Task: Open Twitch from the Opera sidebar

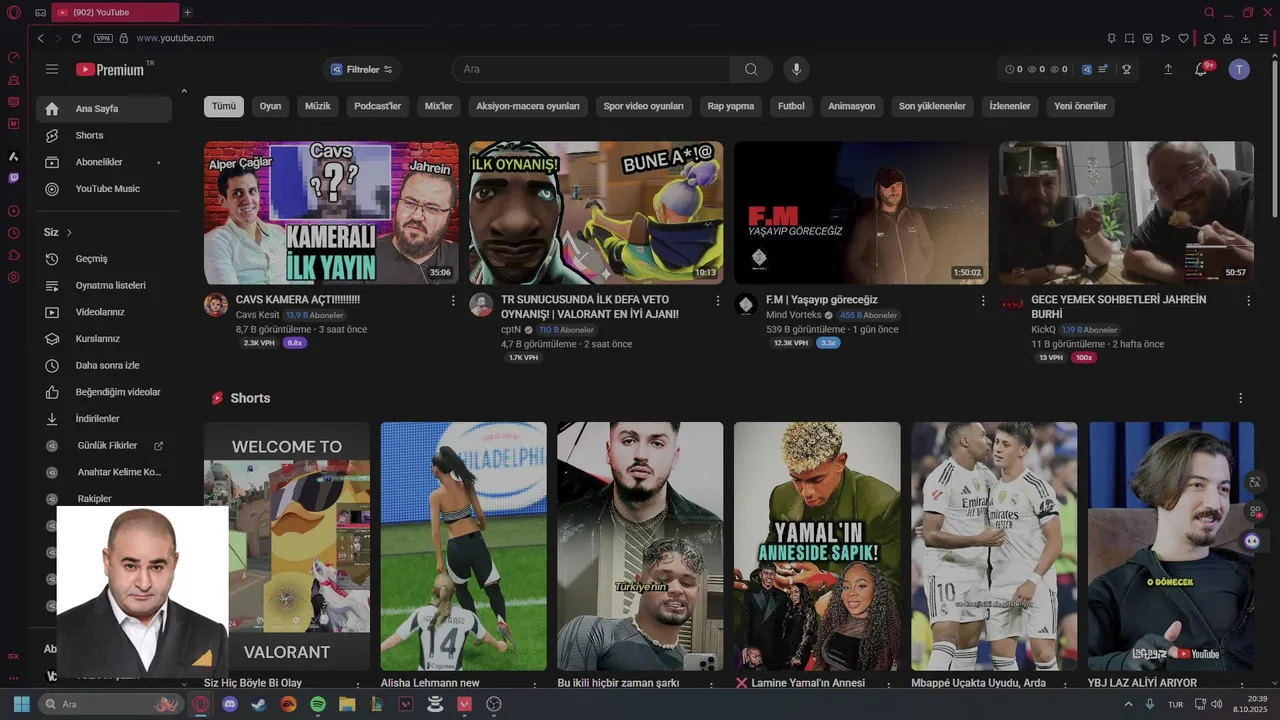Action: click(x=13, y=178)
